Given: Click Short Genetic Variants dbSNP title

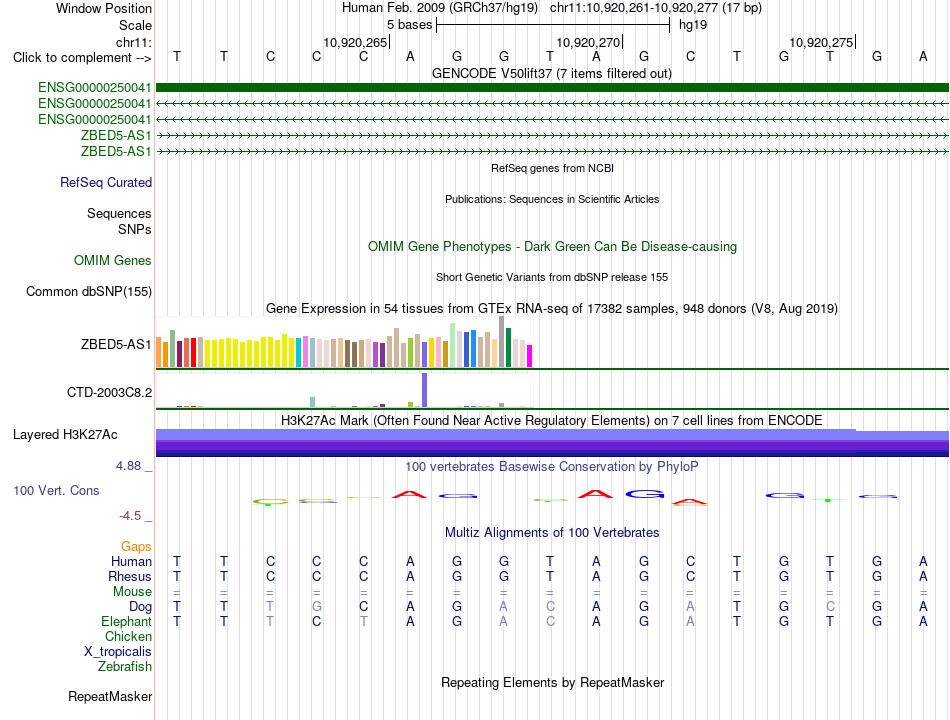Looking at the screenshot, I should pyautogui.click(x=552, y=277).
